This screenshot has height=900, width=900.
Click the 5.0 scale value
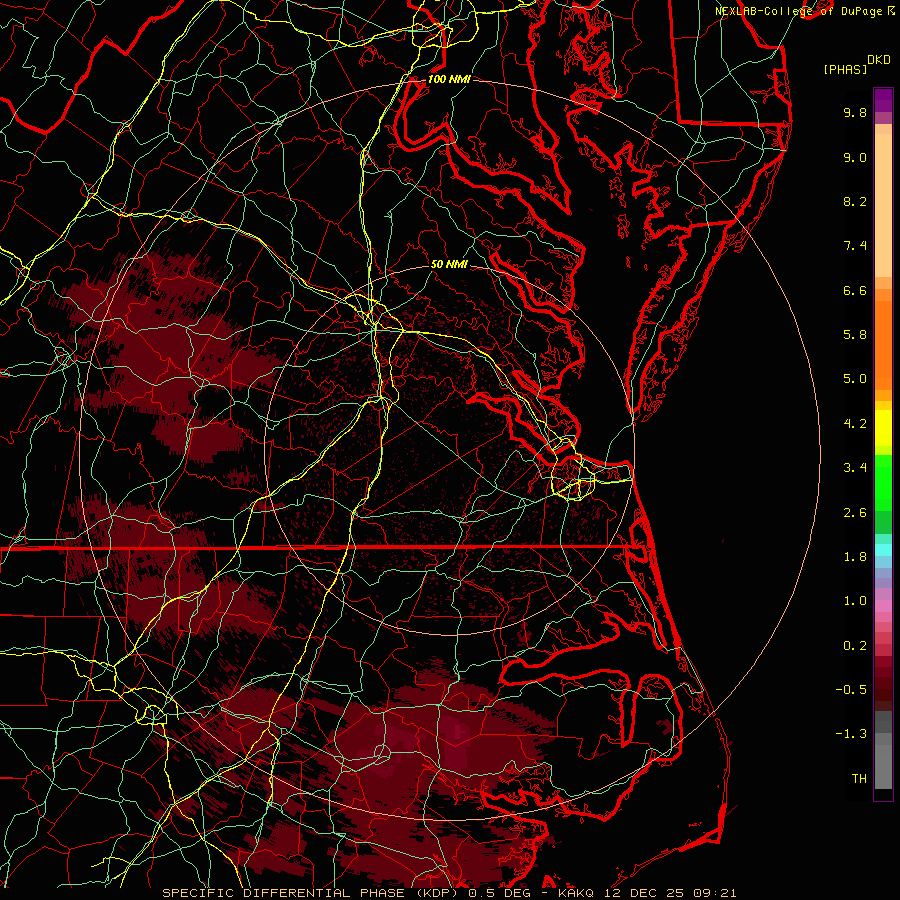coord(855,379)
